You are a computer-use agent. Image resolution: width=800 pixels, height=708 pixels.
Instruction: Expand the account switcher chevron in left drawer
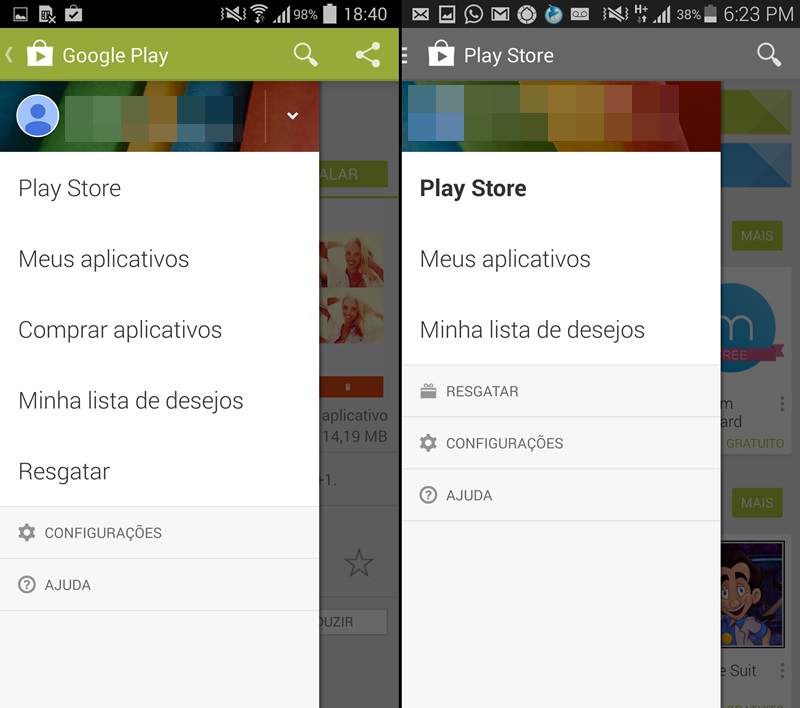point(292,116)
